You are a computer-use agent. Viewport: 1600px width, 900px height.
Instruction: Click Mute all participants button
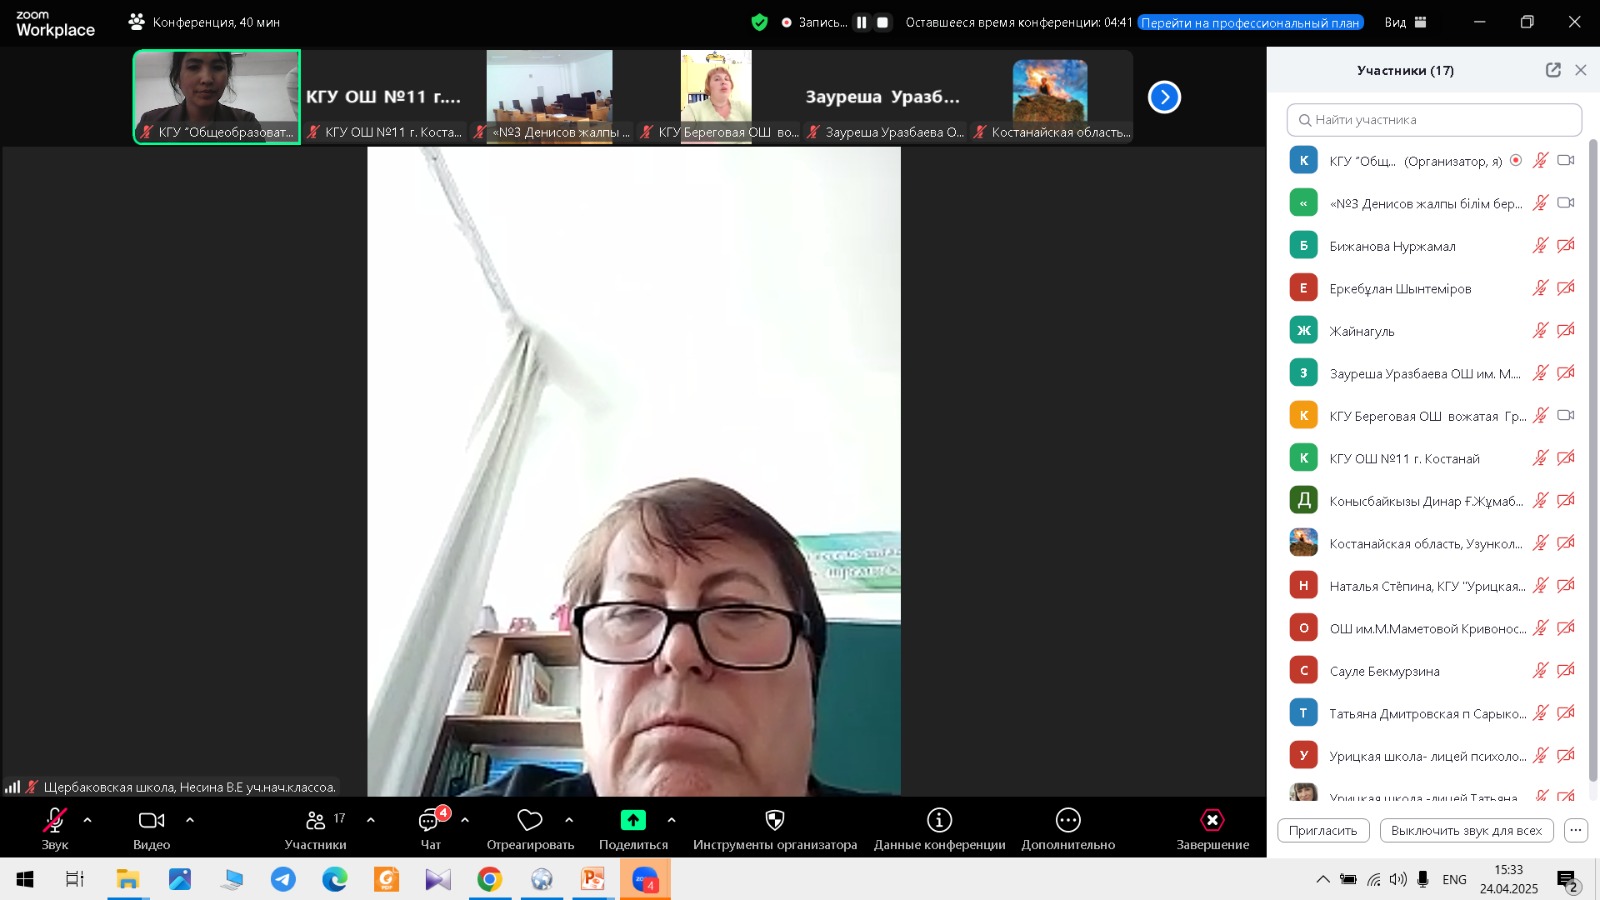[1466, 831]
